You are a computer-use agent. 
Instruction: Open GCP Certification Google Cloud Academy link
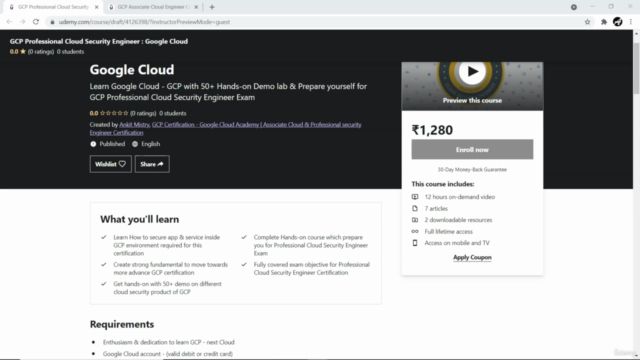225,129
